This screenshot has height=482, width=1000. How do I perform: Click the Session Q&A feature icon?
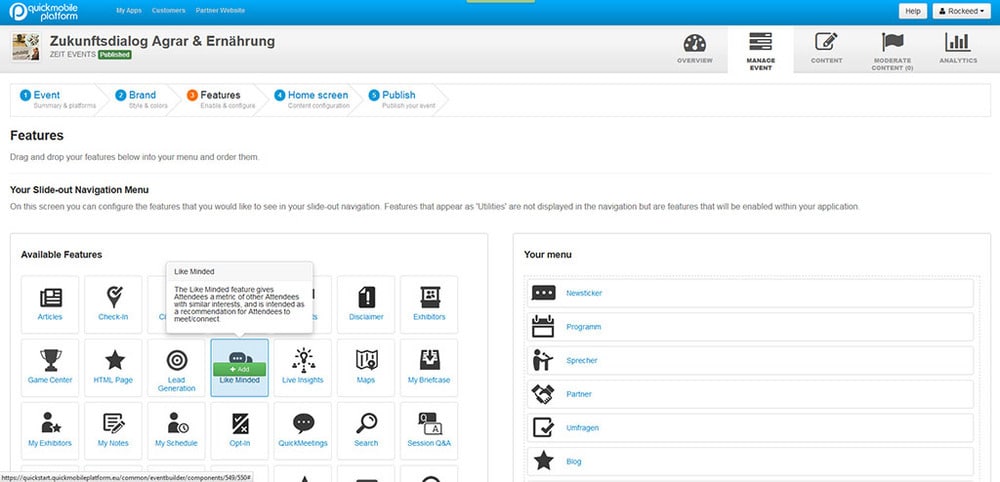pyautogui.click(x=429, y=423)
